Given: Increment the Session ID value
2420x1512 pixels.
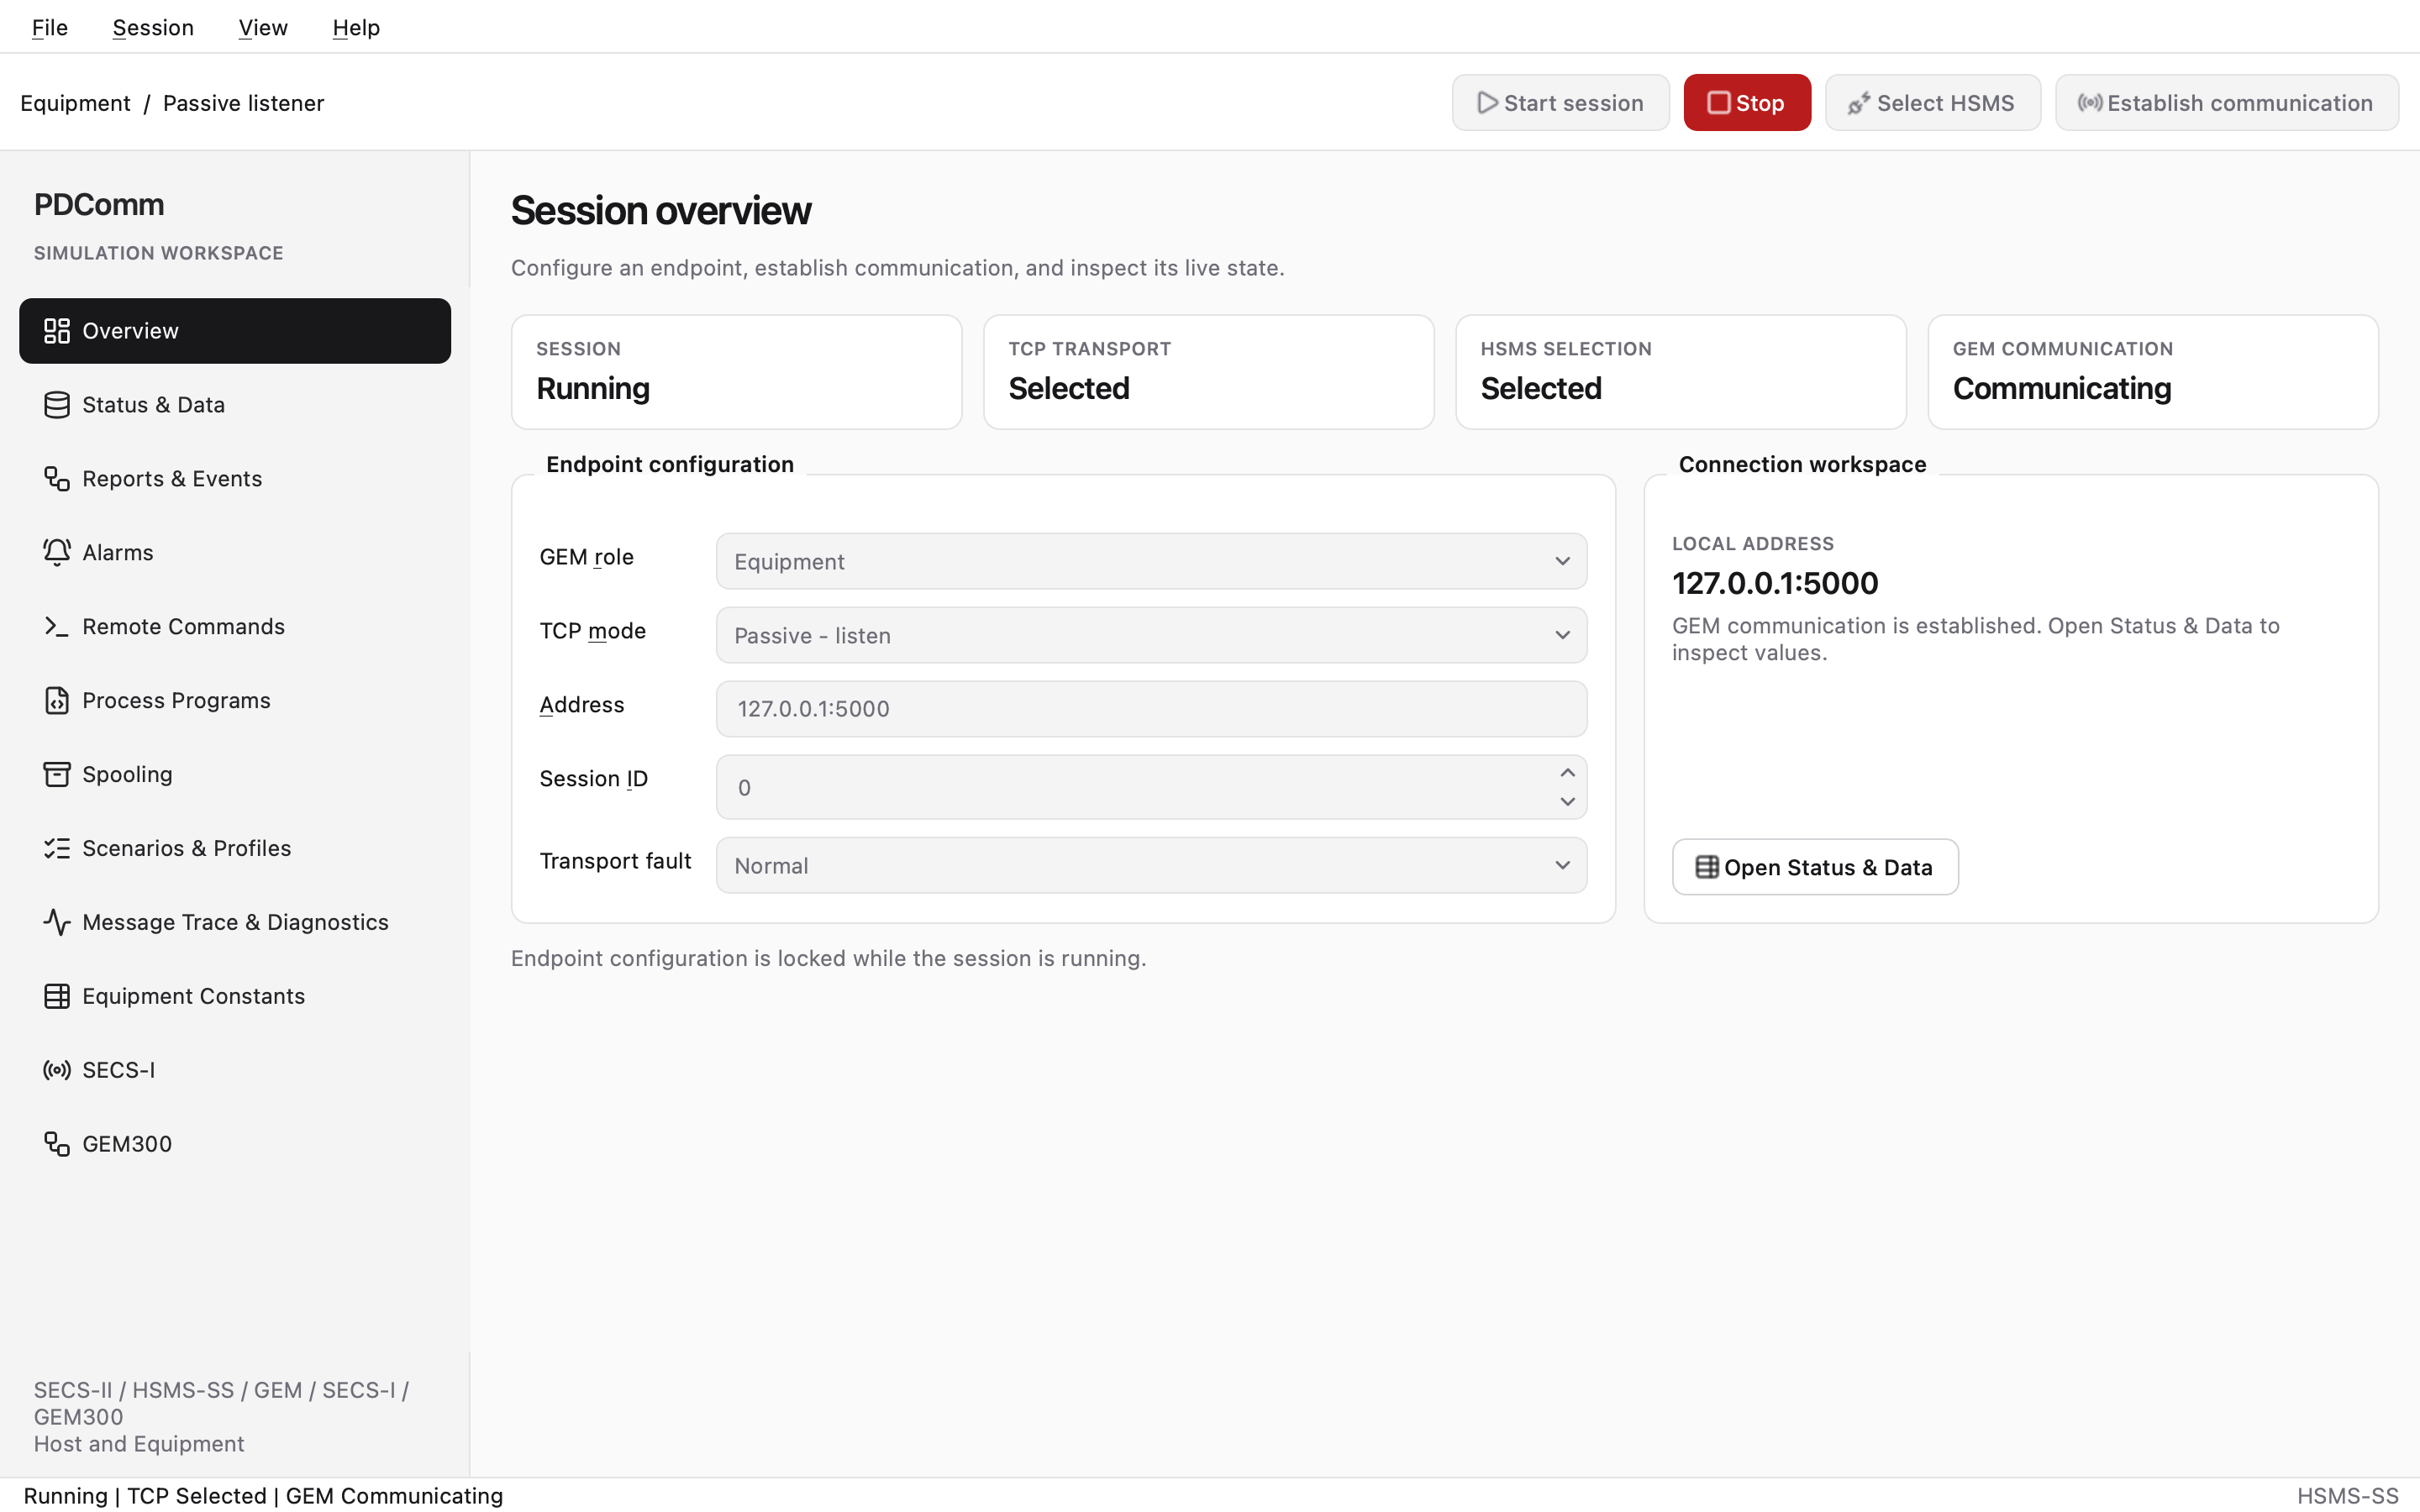Looking at the screenshot, I should pyautogui.click(x=1567, y=773).
